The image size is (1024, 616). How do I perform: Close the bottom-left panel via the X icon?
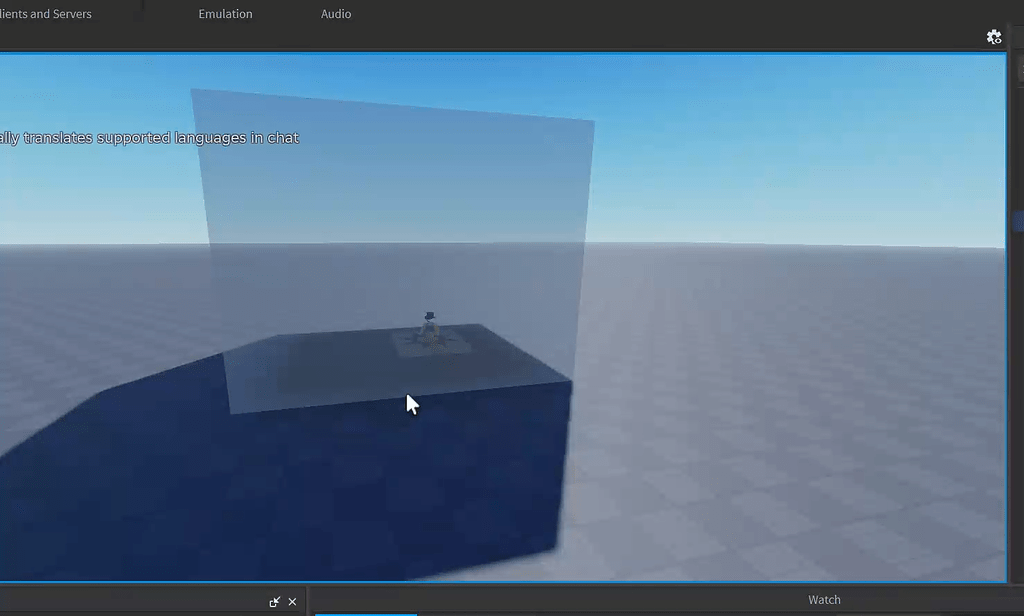pos(292,601)
